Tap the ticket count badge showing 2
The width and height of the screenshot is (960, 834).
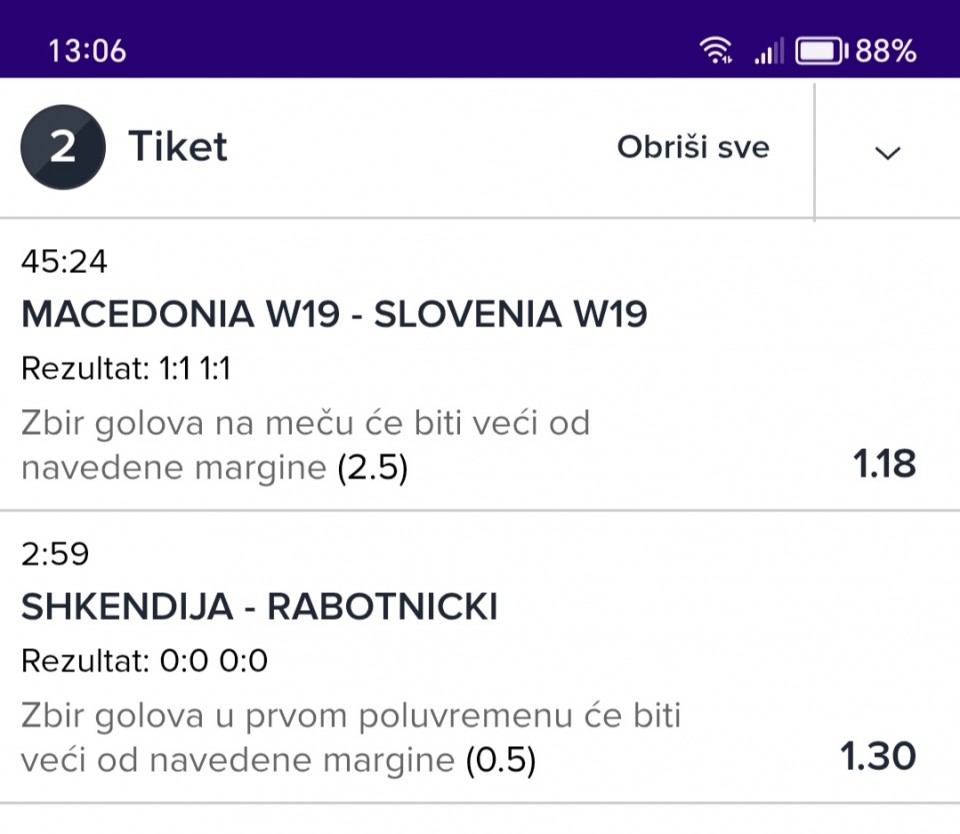coord(63,148)
